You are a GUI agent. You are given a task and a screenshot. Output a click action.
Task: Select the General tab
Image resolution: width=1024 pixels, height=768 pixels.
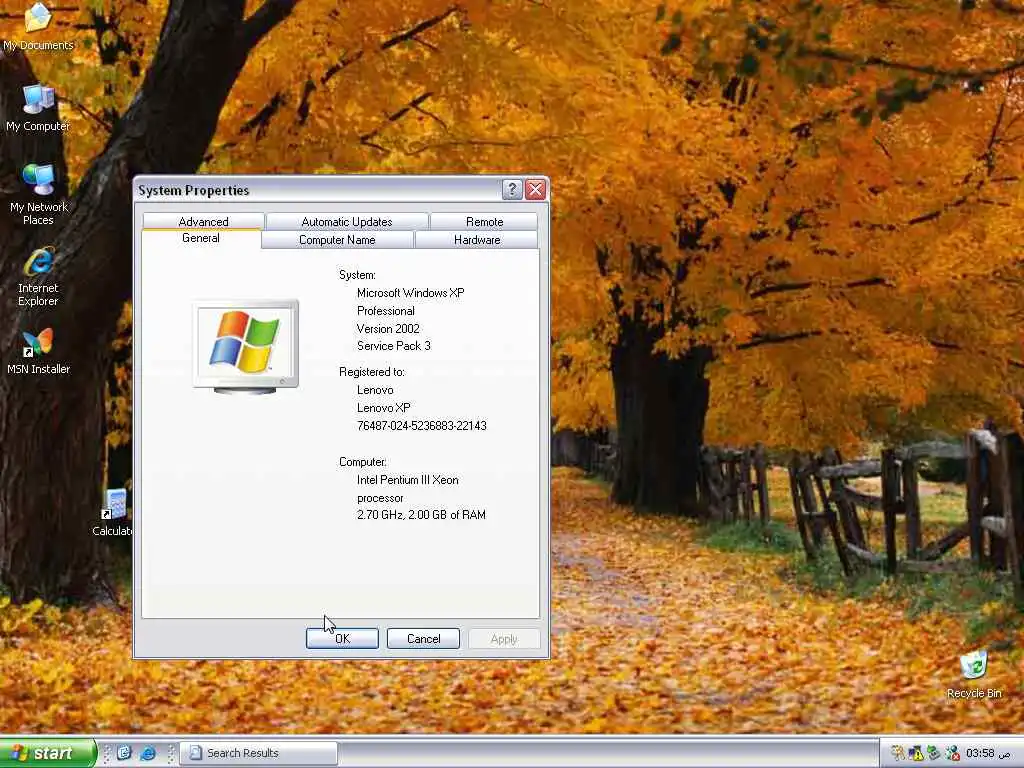200,238
